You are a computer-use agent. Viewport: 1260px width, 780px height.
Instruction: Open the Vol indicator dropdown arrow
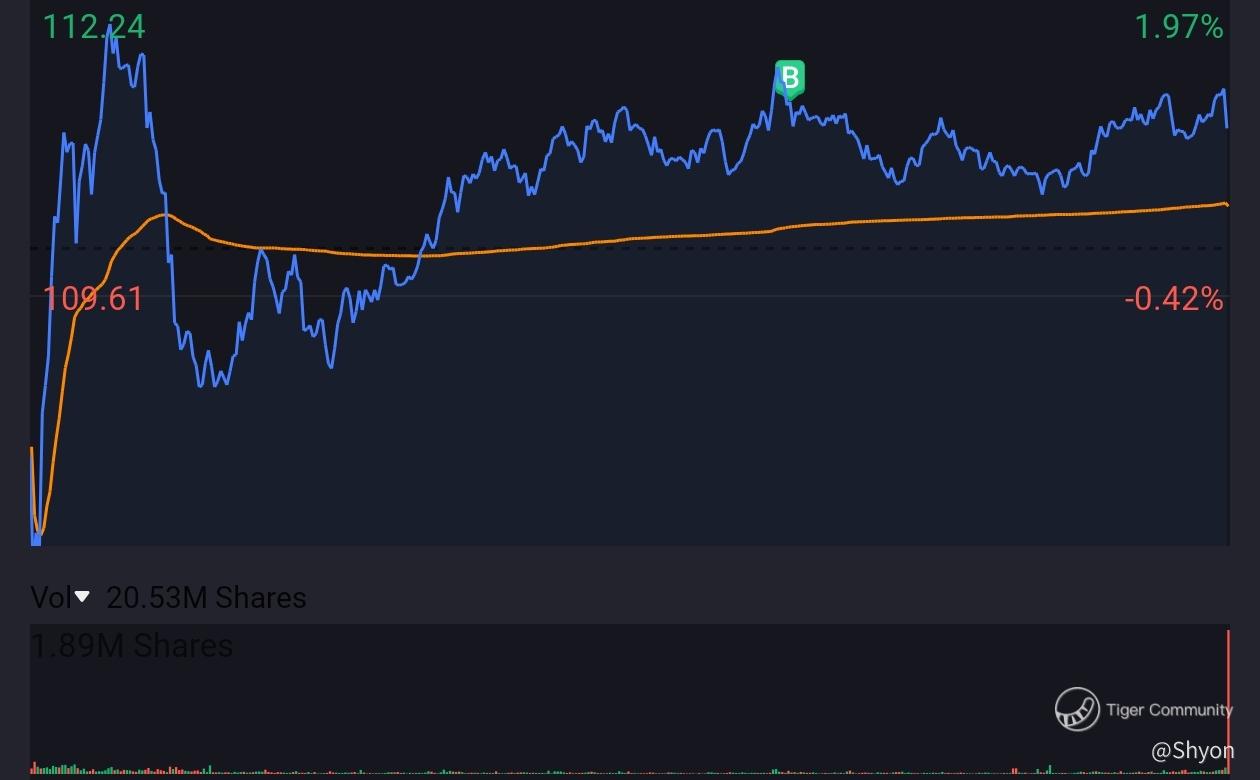click(82, 597)
